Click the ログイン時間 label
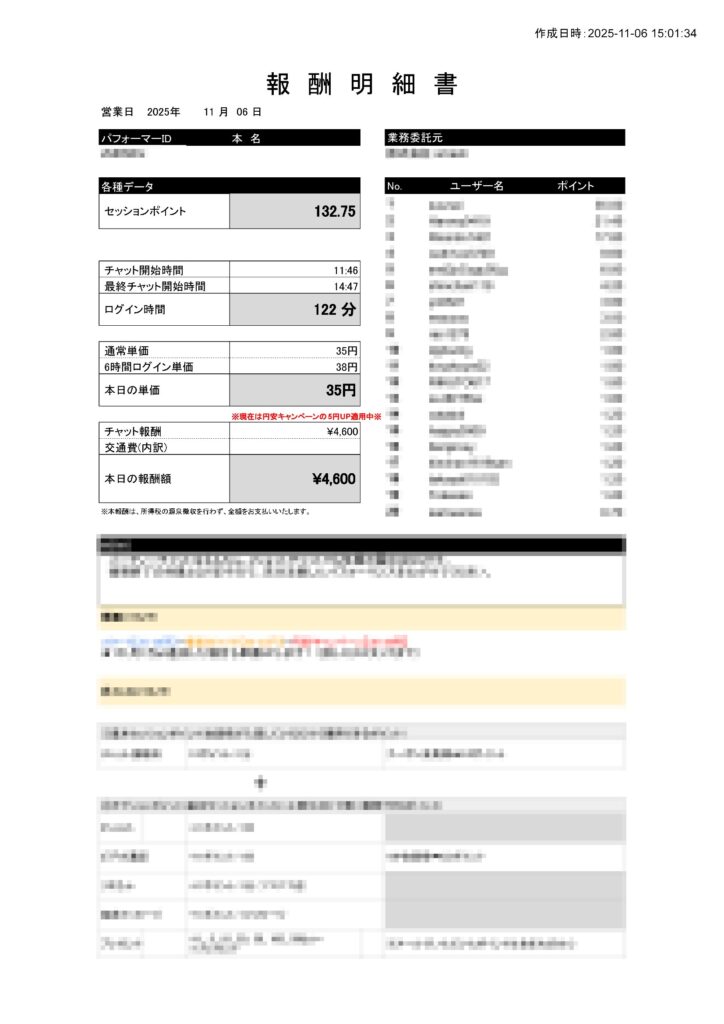Screen dimensions: 724x1024 click(134, 310)
